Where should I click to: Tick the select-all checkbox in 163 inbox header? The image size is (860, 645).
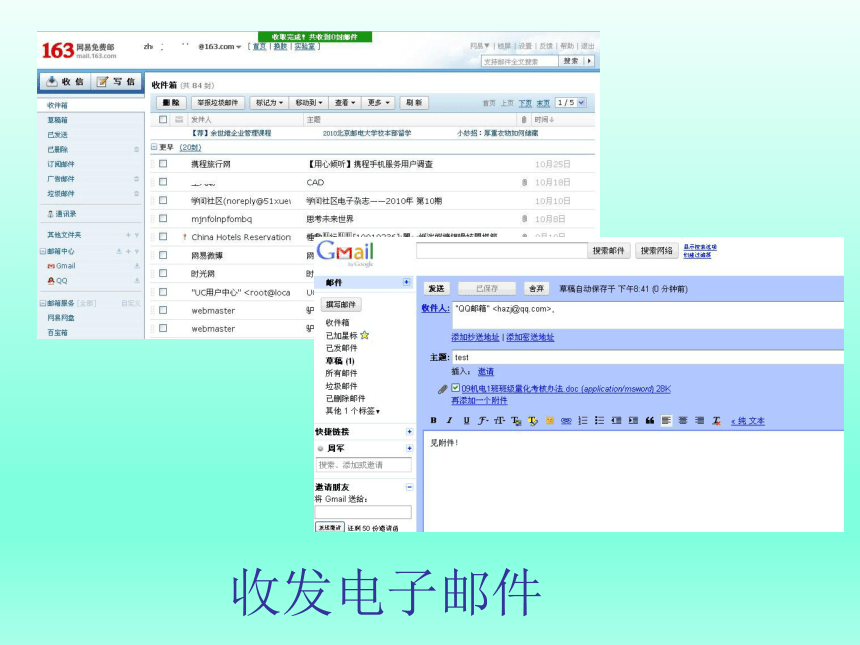click(163, 119)
